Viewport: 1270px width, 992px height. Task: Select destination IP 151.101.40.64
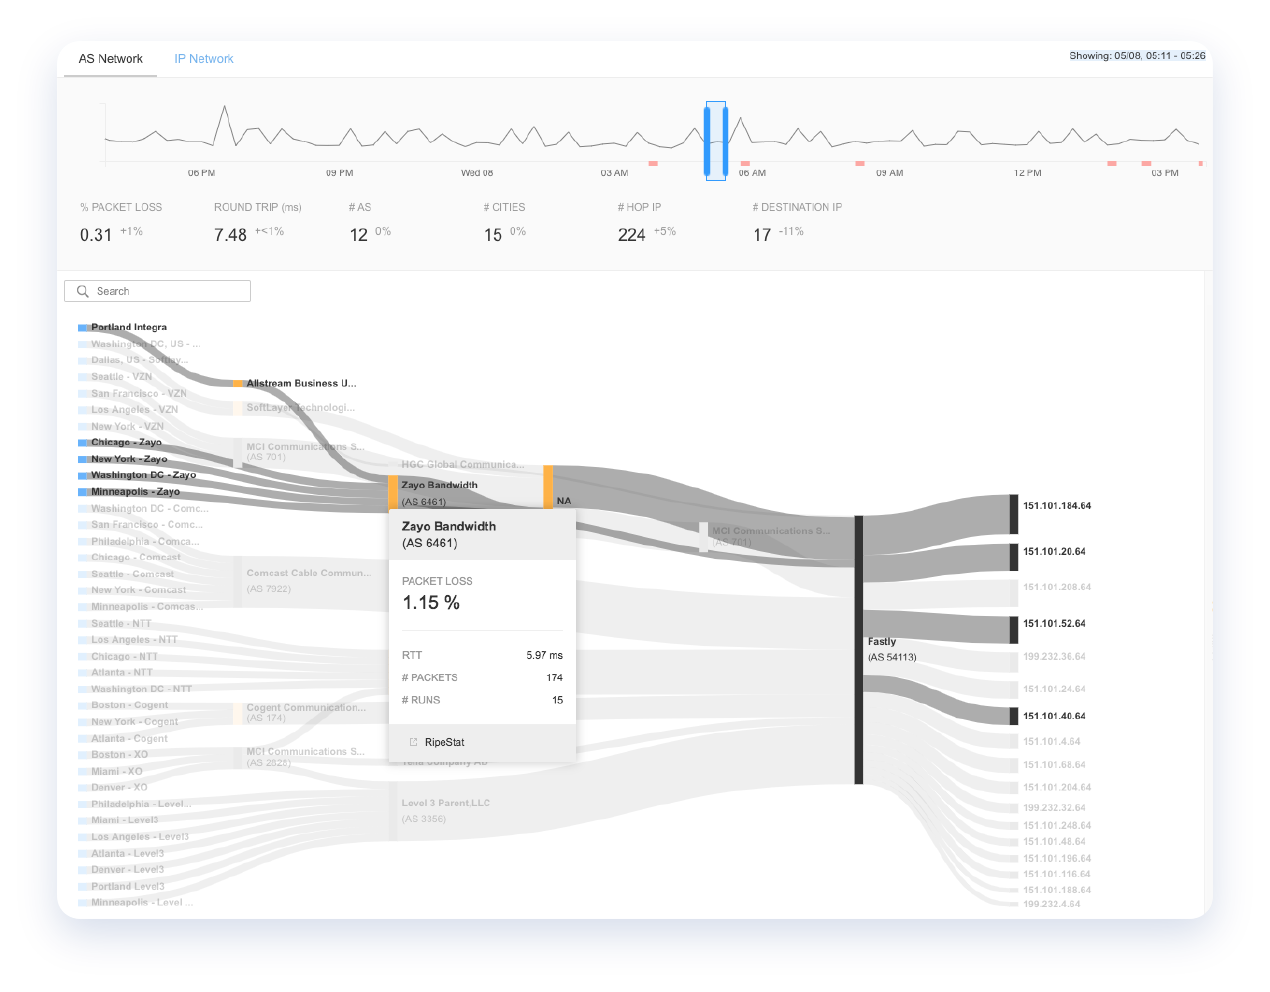click(x=1054, y=716)
